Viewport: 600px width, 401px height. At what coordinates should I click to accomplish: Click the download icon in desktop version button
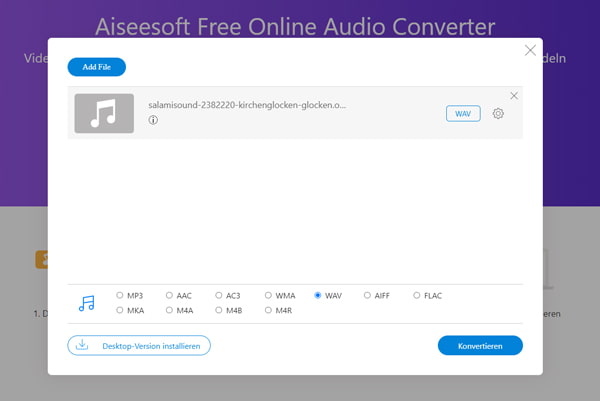click(x=82, y=346)
